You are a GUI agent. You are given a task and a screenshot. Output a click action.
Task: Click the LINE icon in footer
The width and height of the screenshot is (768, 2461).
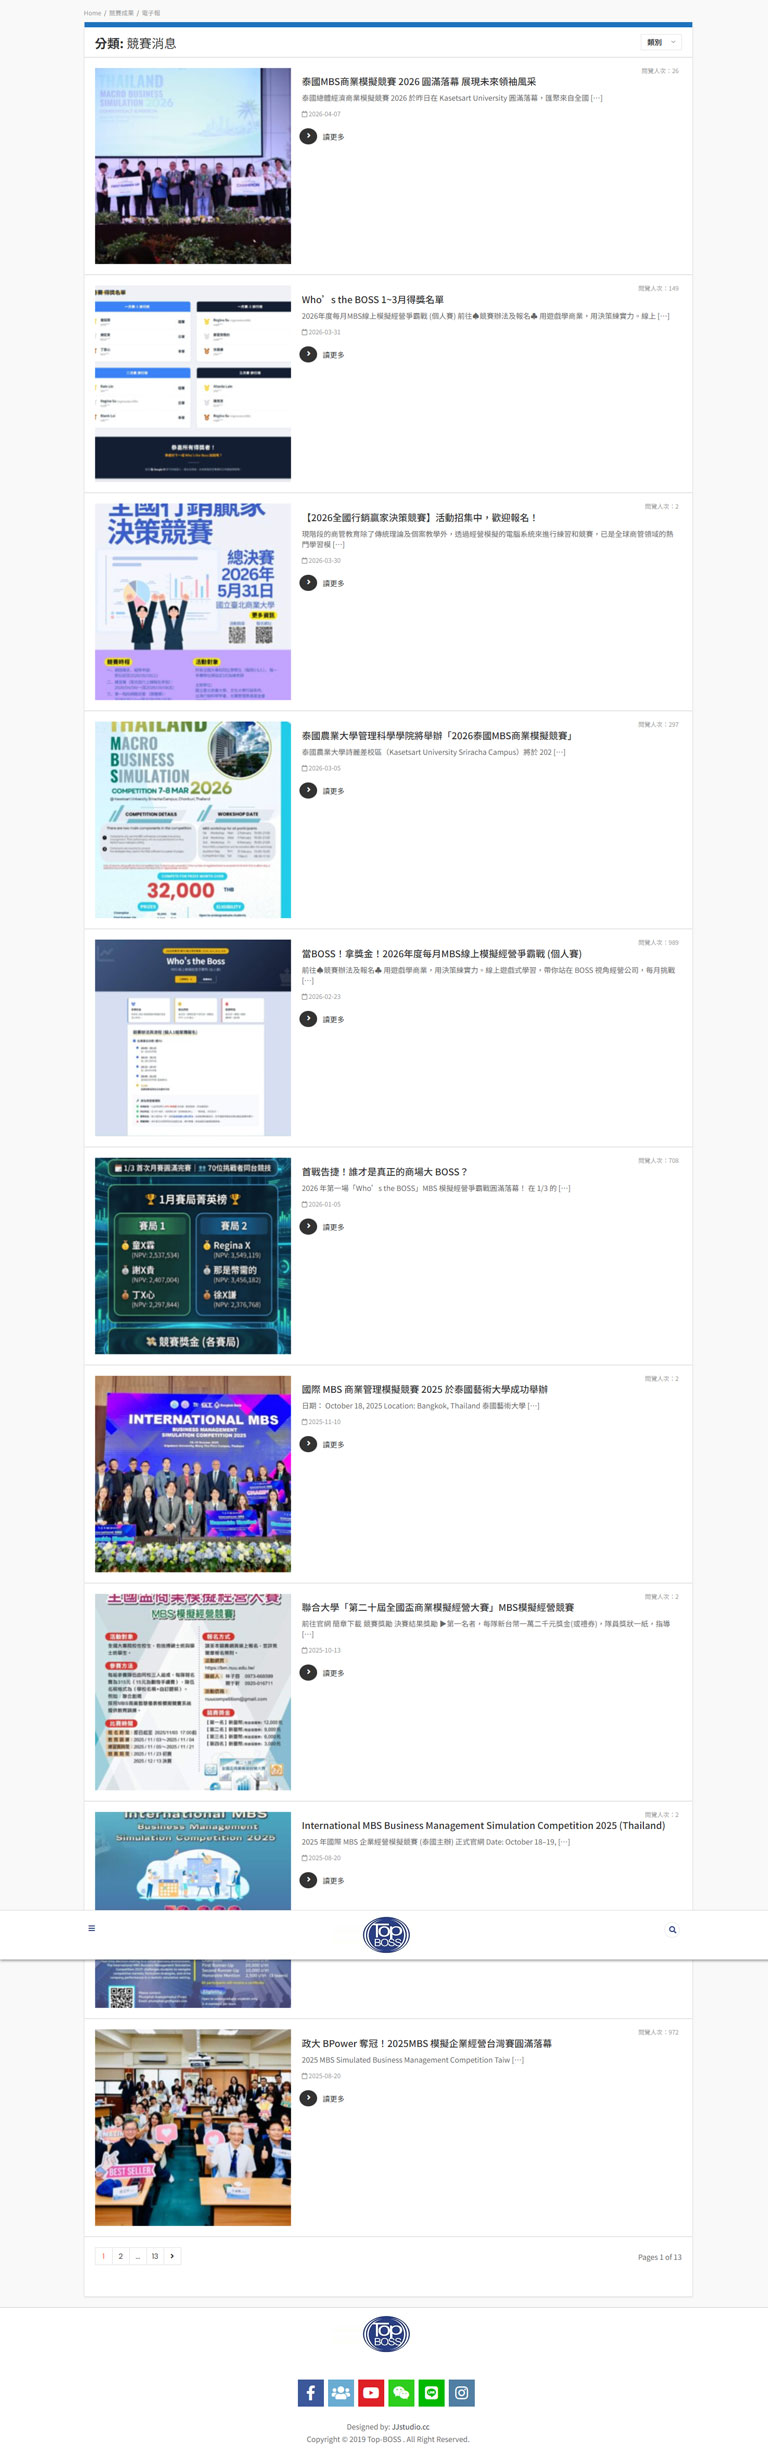coord(431,2392)
